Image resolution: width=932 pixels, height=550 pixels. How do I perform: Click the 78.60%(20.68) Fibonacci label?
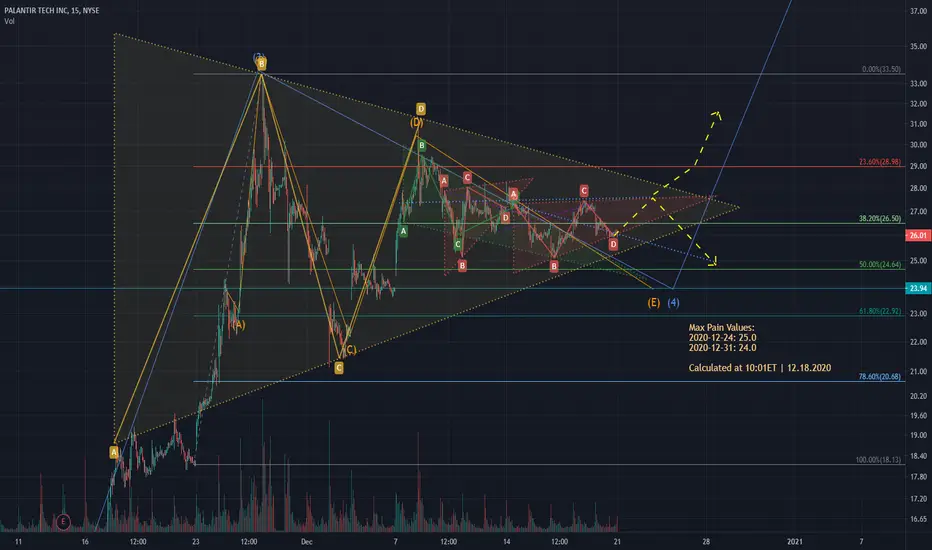(x=880, y=376)
